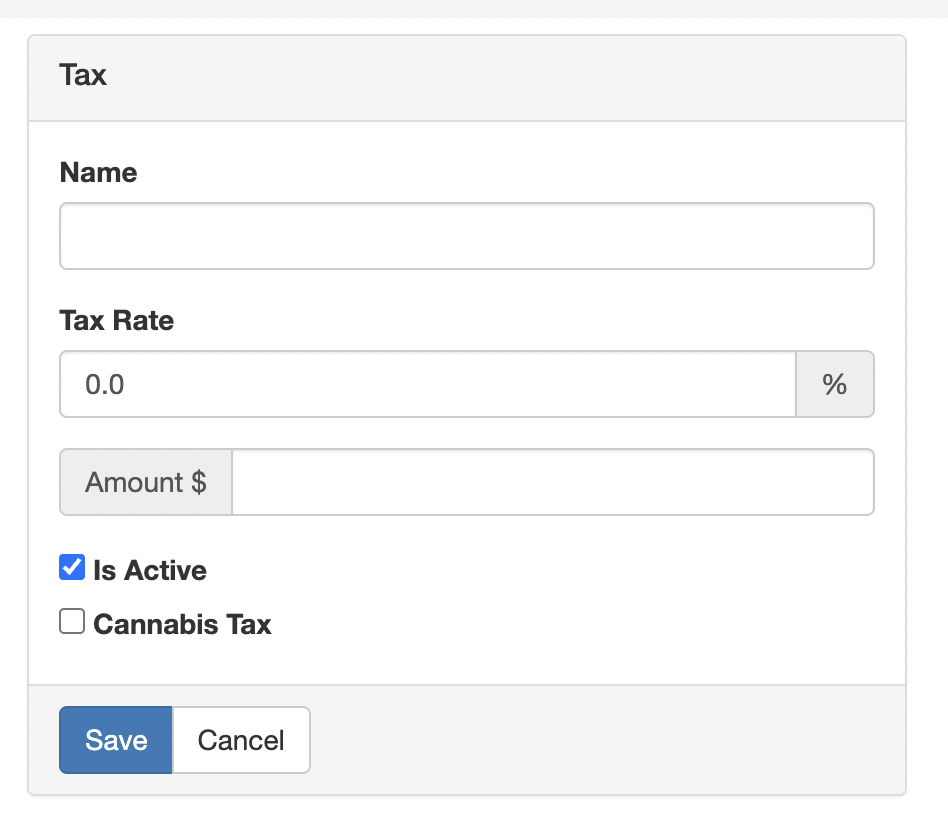Click the gray footer area beside Cancel
Screen dimensions: 948x828
coord(605,740)
